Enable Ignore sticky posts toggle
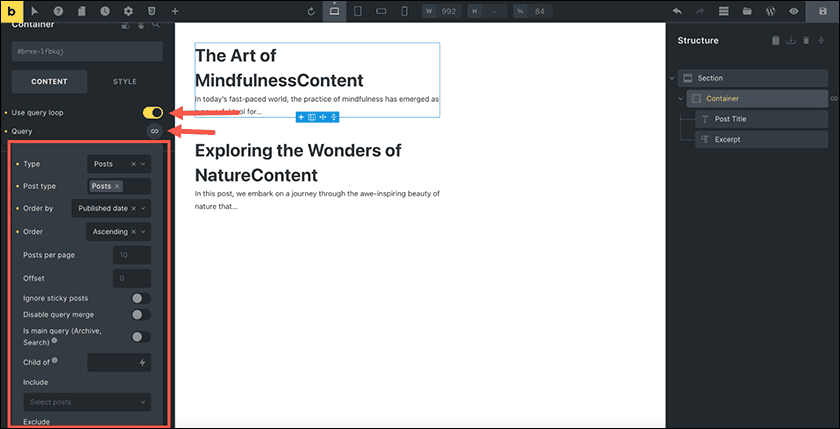This screenshot has height=429, width=840. pyautogui.click(x=141, y=298)
